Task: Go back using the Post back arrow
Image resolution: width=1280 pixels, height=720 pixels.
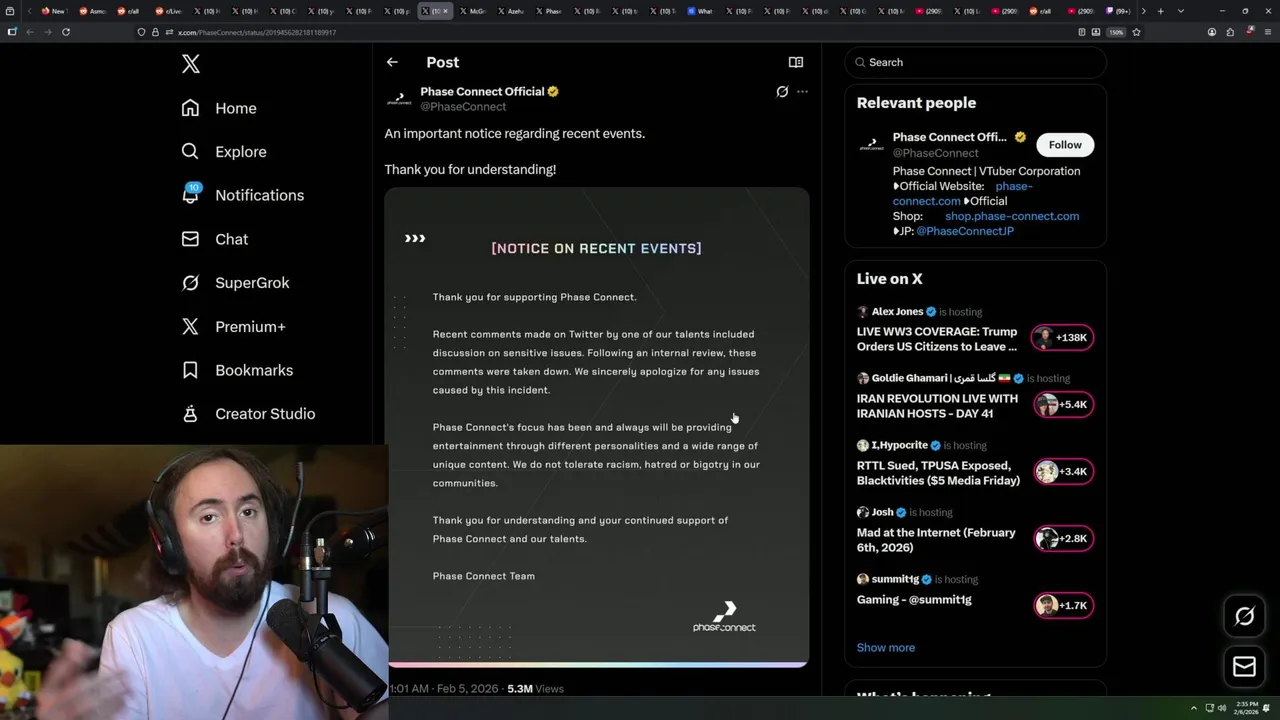Action: (392, 62)
